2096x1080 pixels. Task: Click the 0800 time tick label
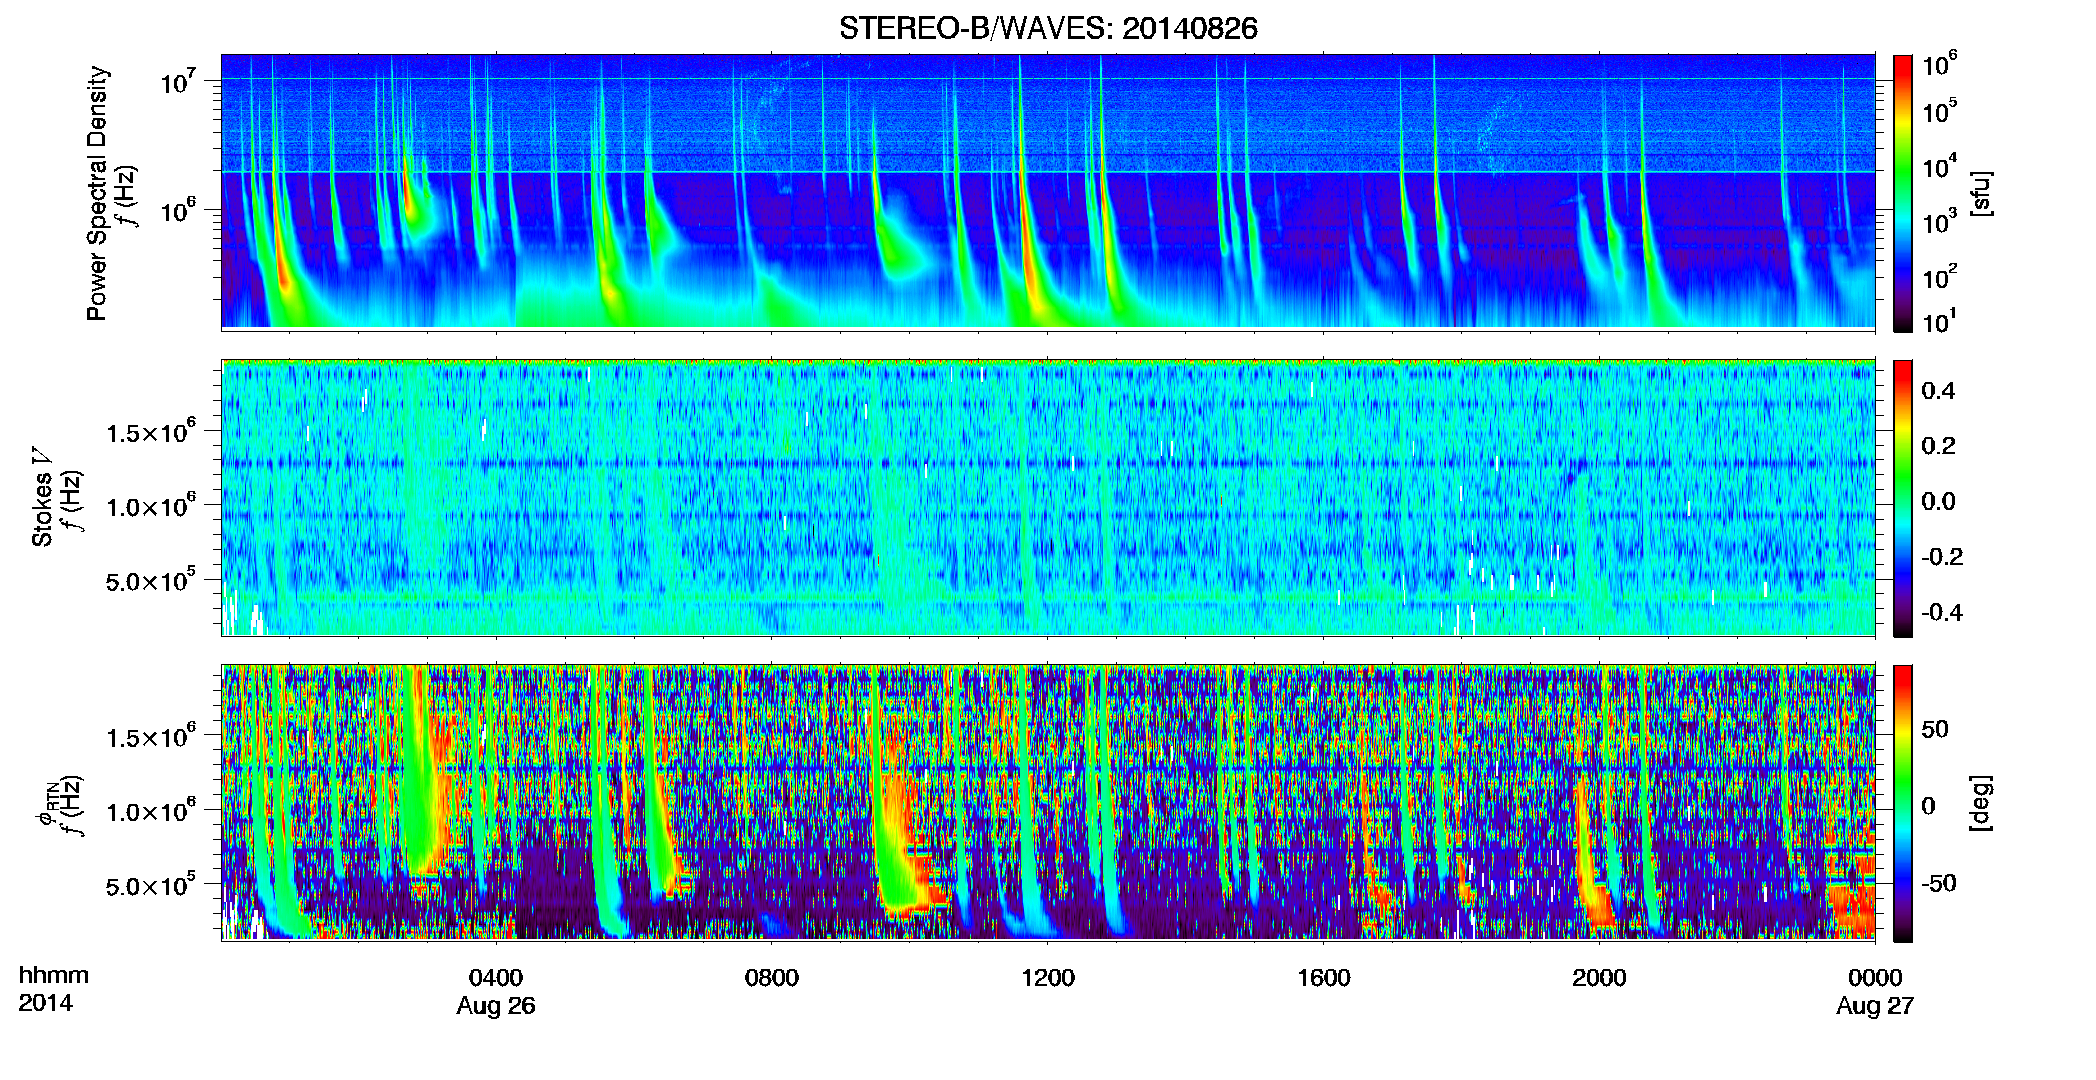pos(772,977)
